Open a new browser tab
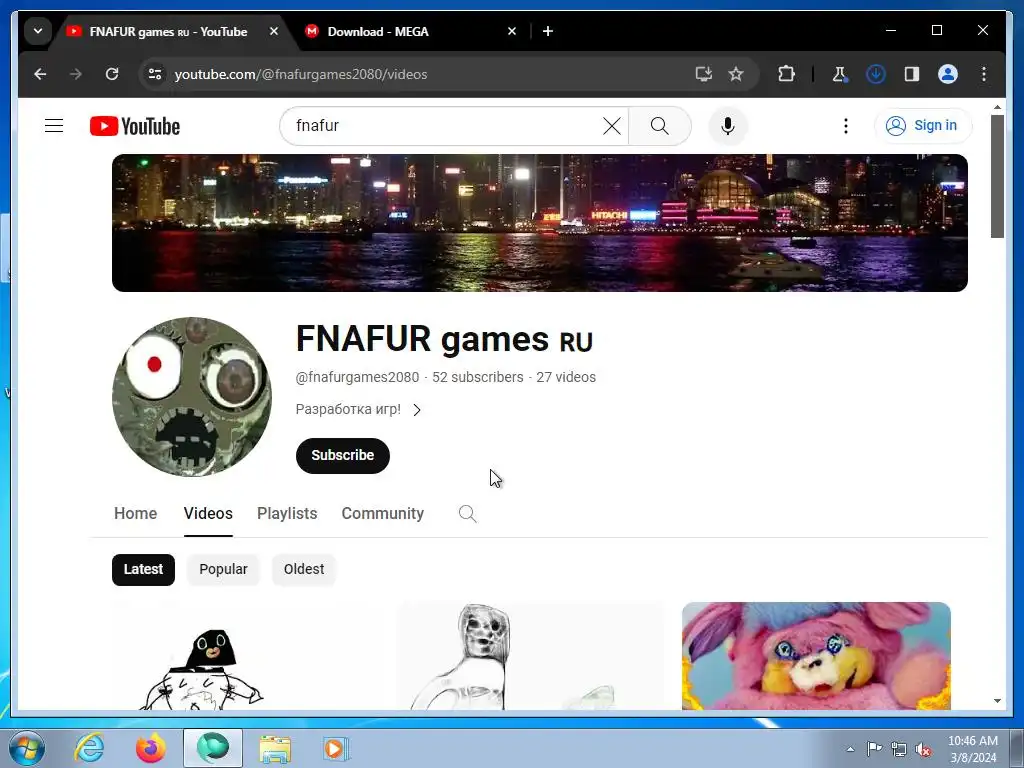The width and height of the screenshot is (1024, 768). pos(548,31)
